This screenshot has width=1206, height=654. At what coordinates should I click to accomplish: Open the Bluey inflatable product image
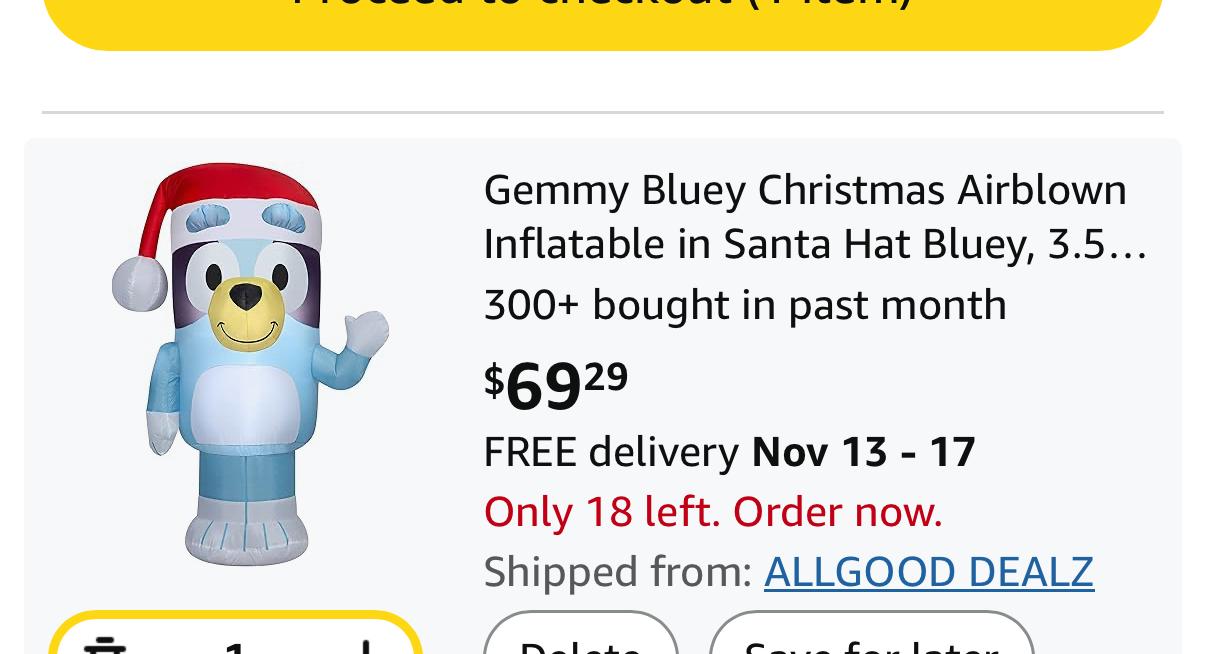[249, 365]
